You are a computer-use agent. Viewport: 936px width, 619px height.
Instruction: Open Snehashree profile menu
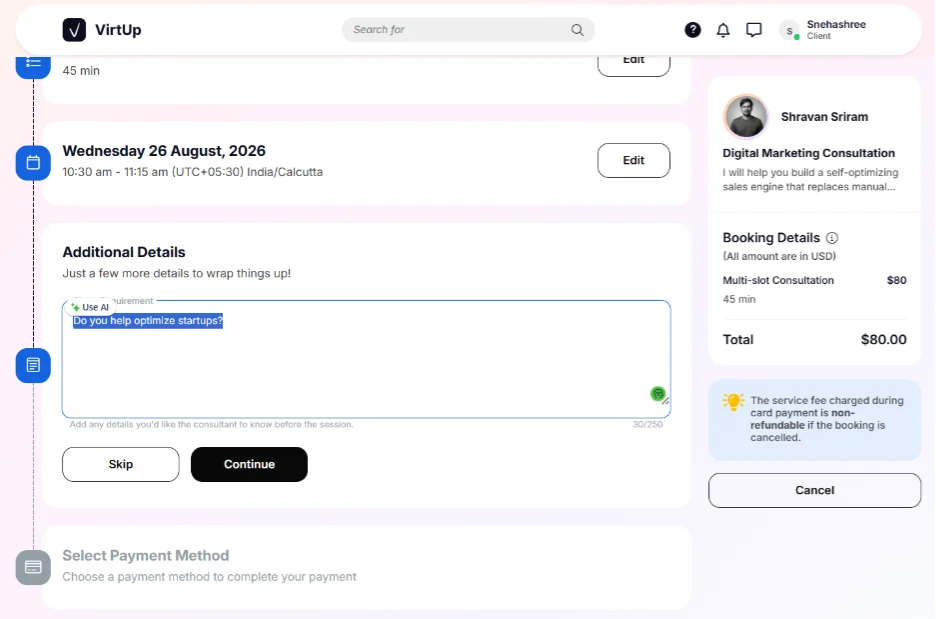coord(824,30)
